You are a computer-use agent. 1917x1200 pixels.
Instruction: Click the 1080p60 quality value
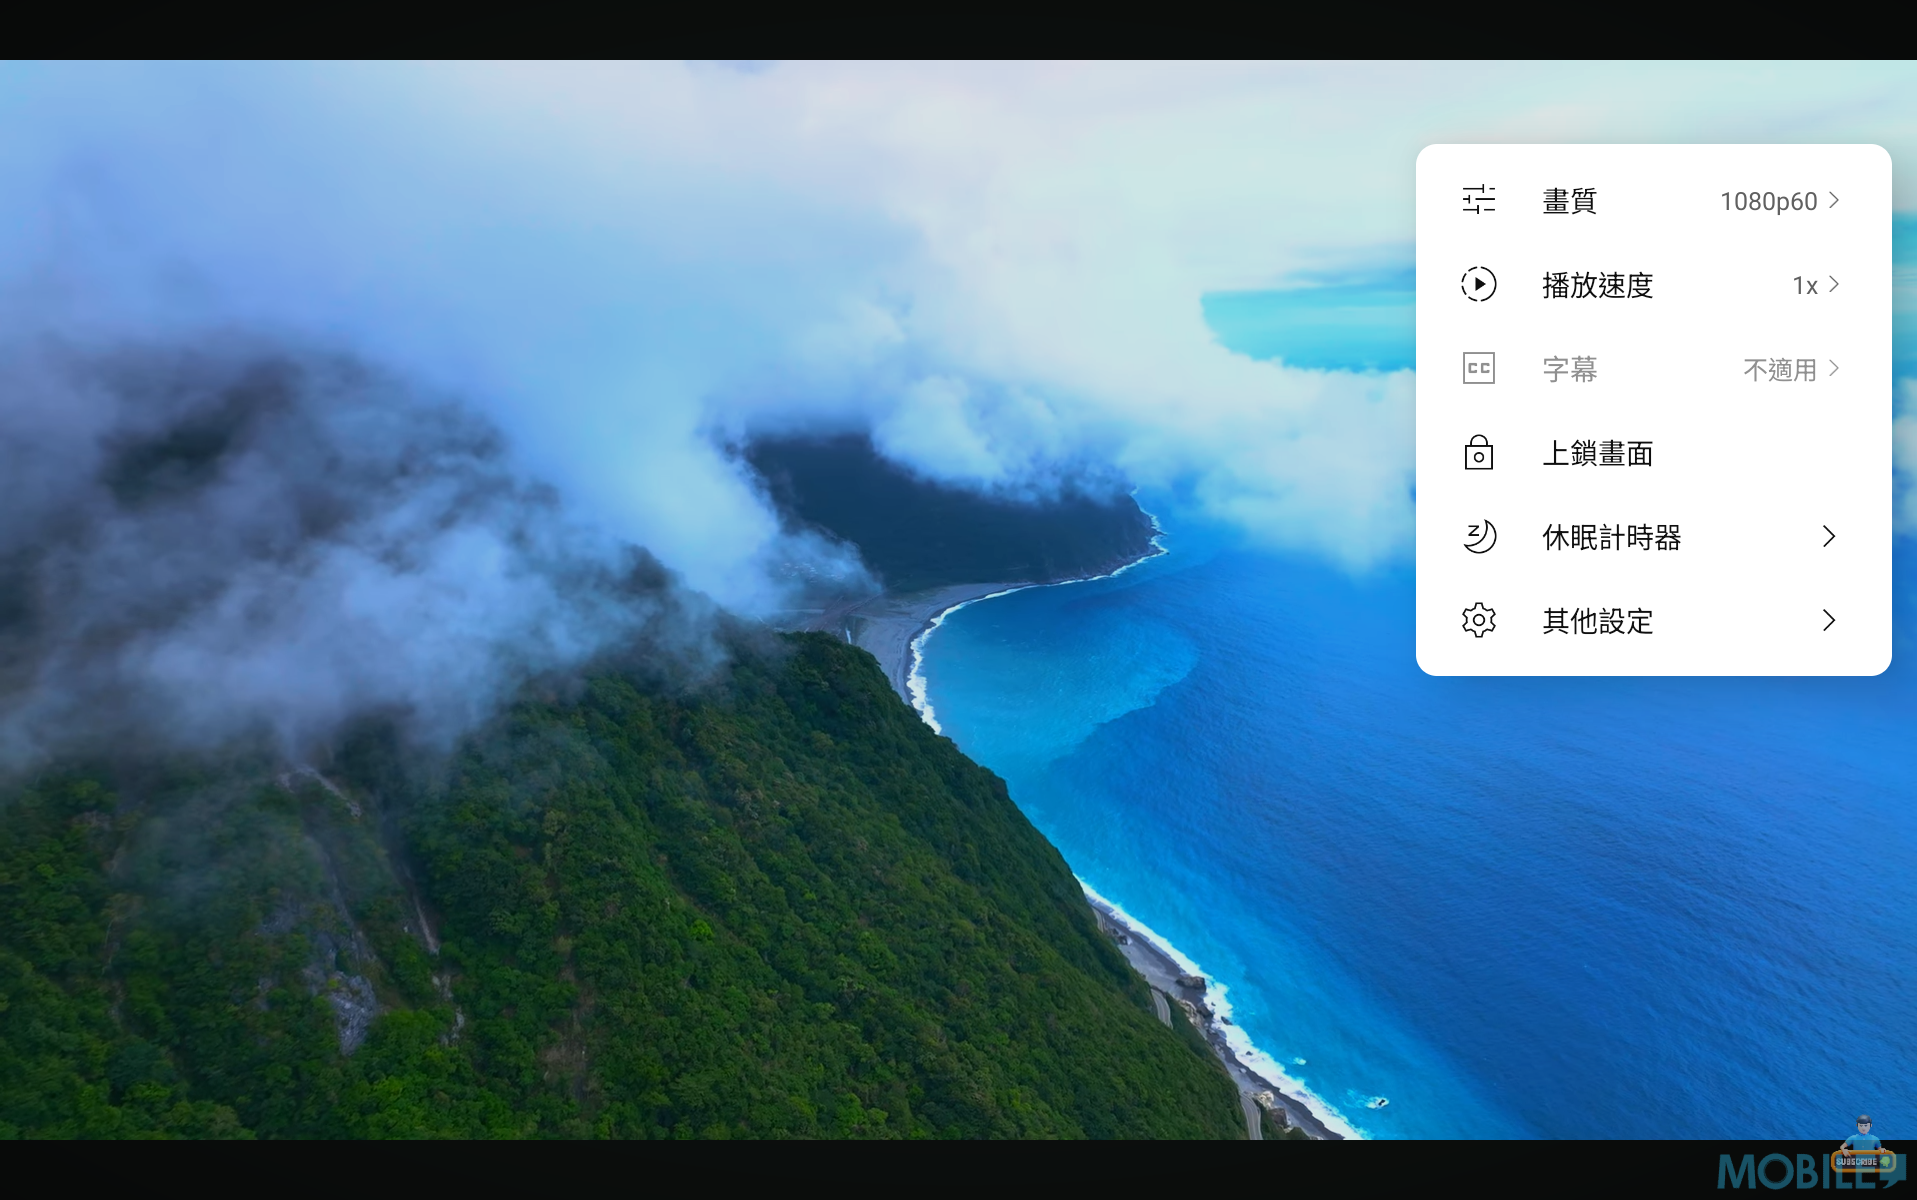pyautogui.click(x=1767, y=201)
